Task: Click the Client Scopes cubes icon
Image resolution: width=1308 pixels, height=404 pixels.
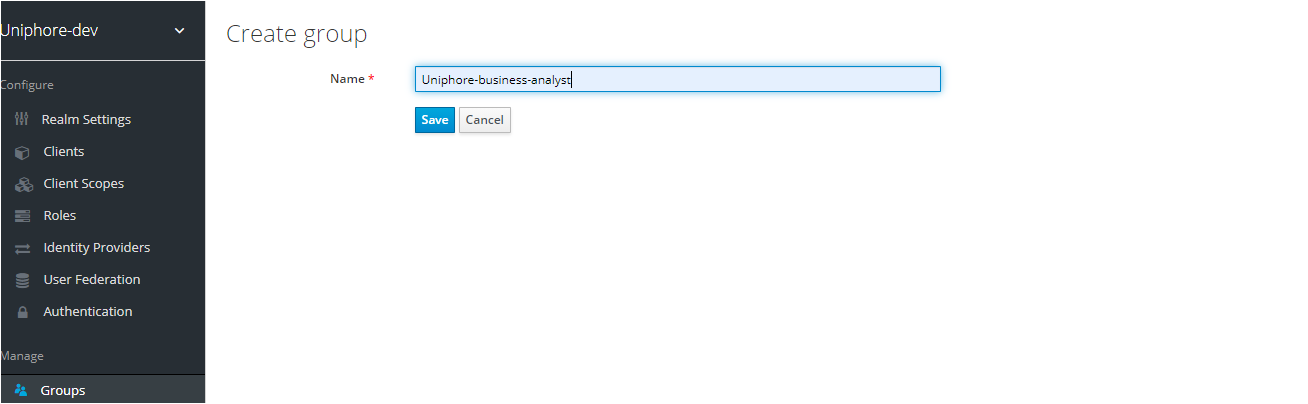Action: (24, 184)
